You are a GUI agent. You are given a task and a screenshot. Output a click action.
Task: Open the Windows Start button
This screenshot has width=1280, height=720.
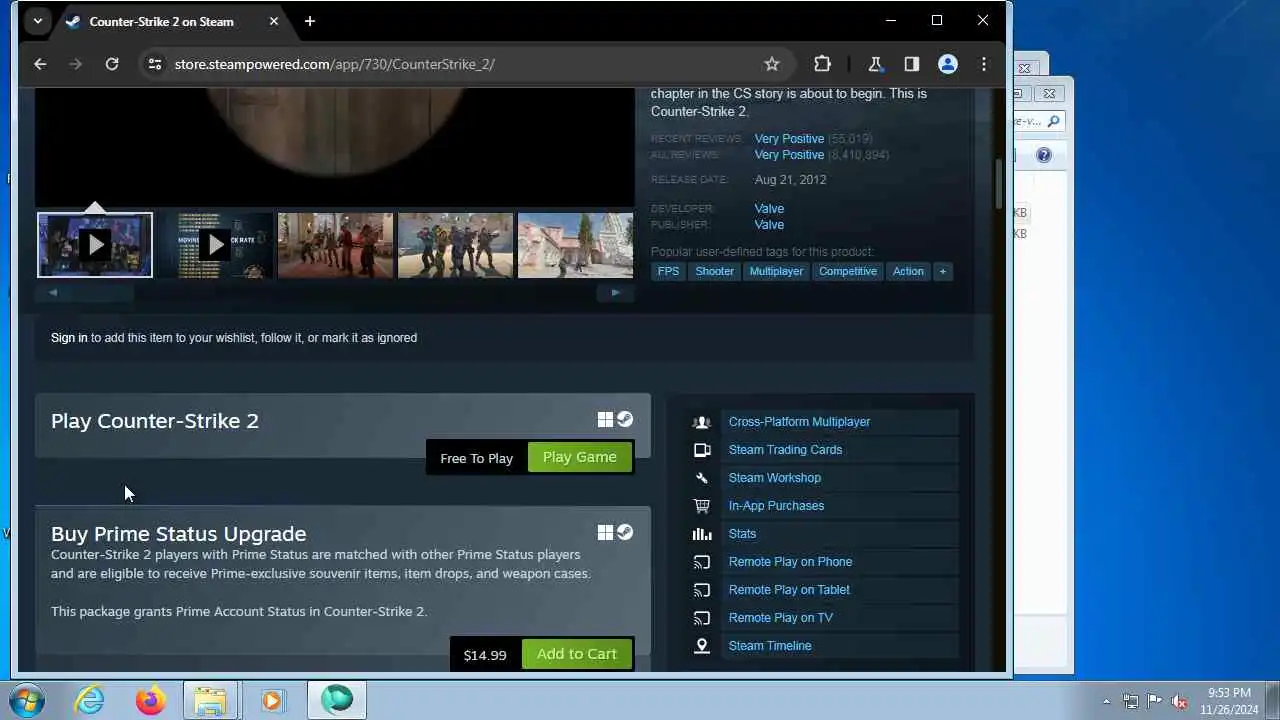(26, 700)
